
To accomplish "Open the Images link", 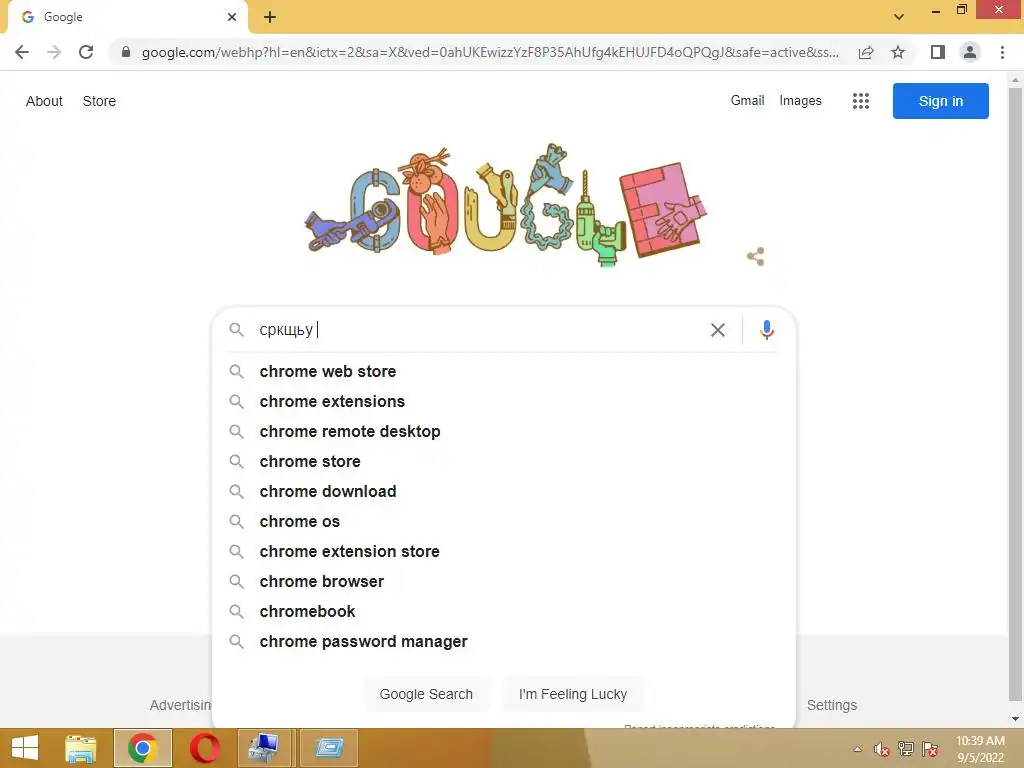I will pos(800,101).
